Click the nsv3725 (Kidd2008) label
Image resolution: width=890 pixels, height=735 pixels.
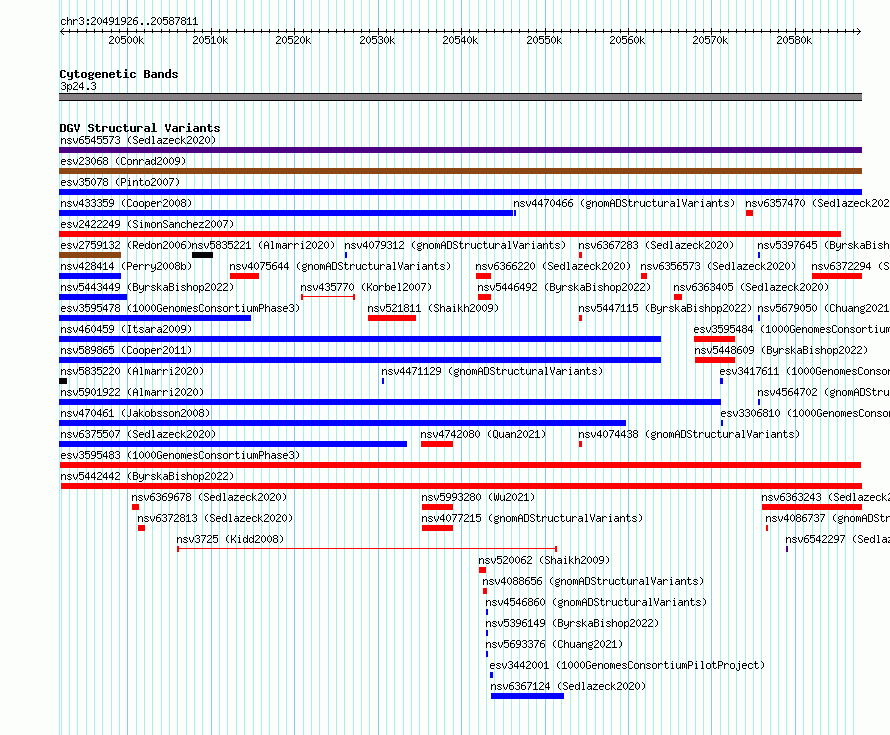click(x=230, y=539)
